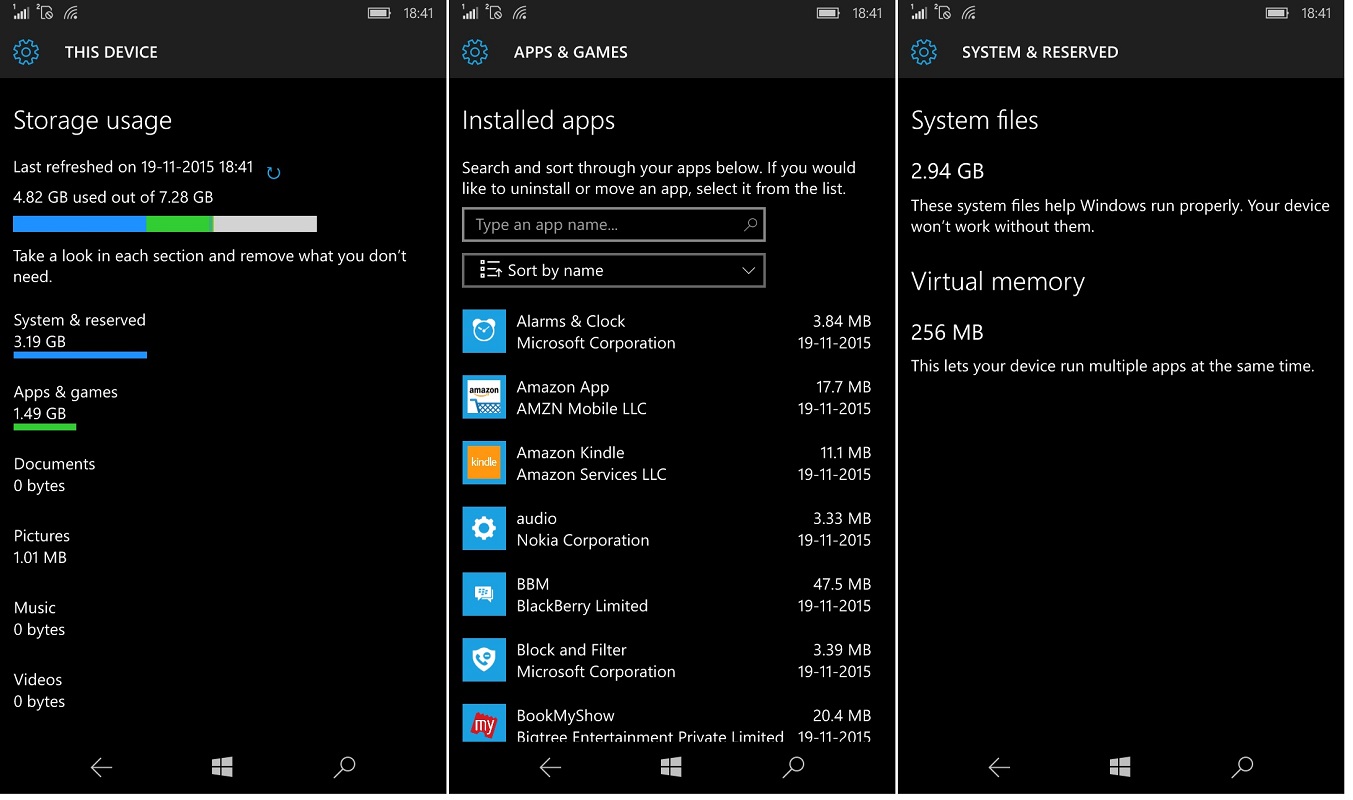Click the chevron on the sort dropdown
This screenshot has width=1353, height=800.
748,271
